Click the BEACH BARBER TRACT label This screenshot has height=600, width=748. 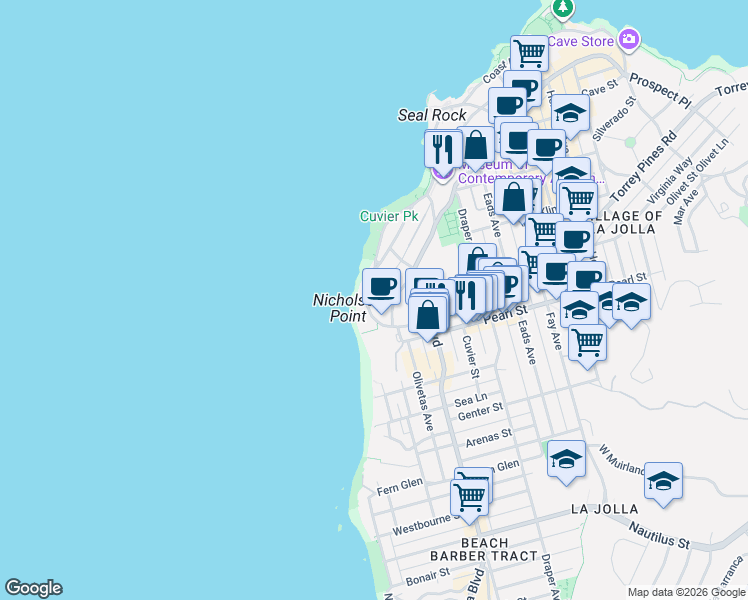click(x=484, y=549)
